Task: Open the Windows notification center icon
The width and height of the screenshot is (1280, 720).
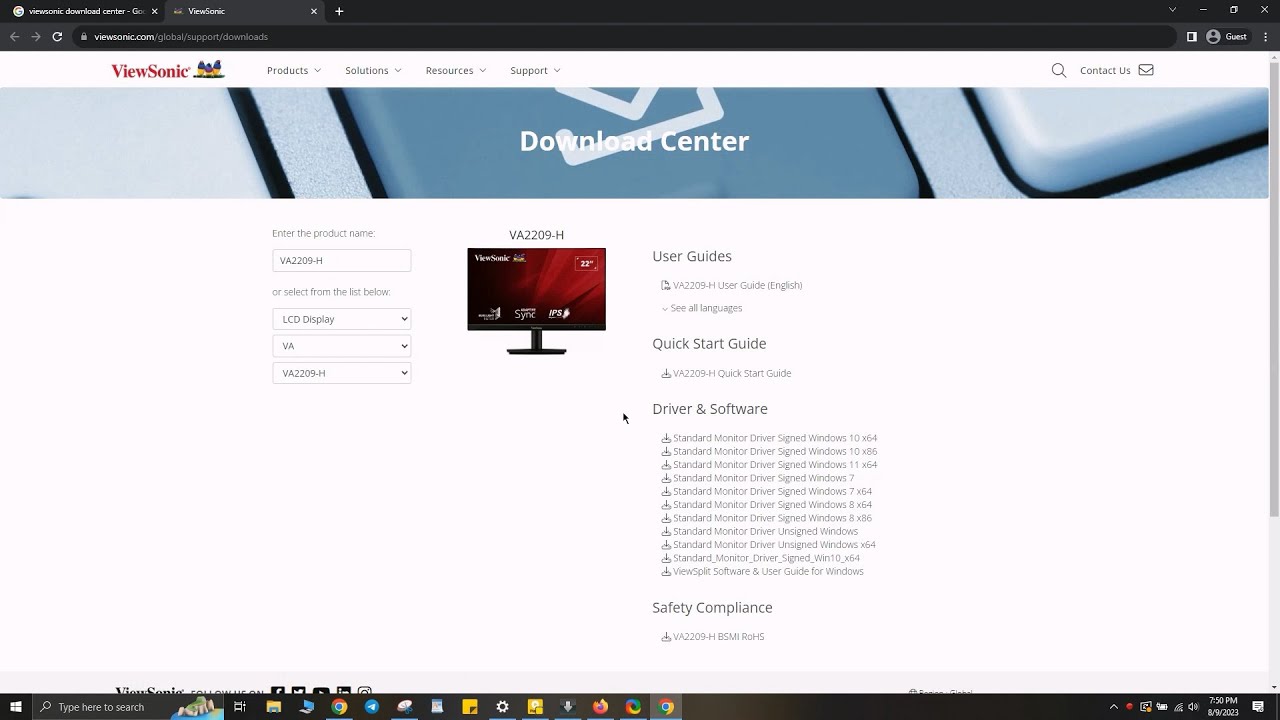Action: (1258, 707)
